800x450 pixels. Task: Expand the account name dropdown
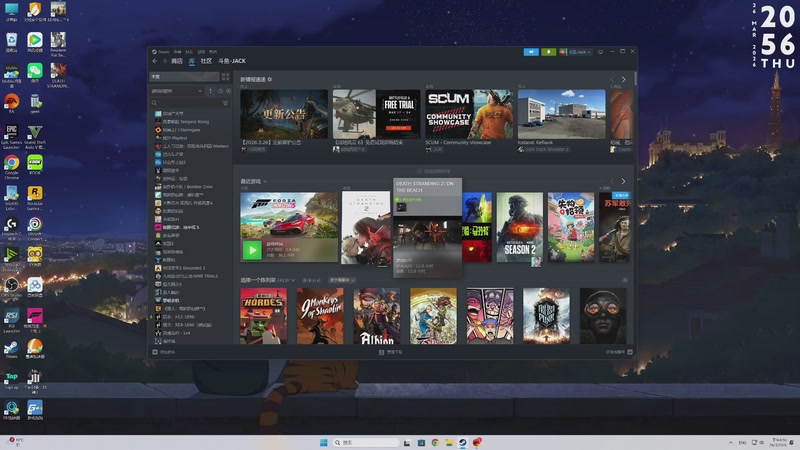point(580,52)
